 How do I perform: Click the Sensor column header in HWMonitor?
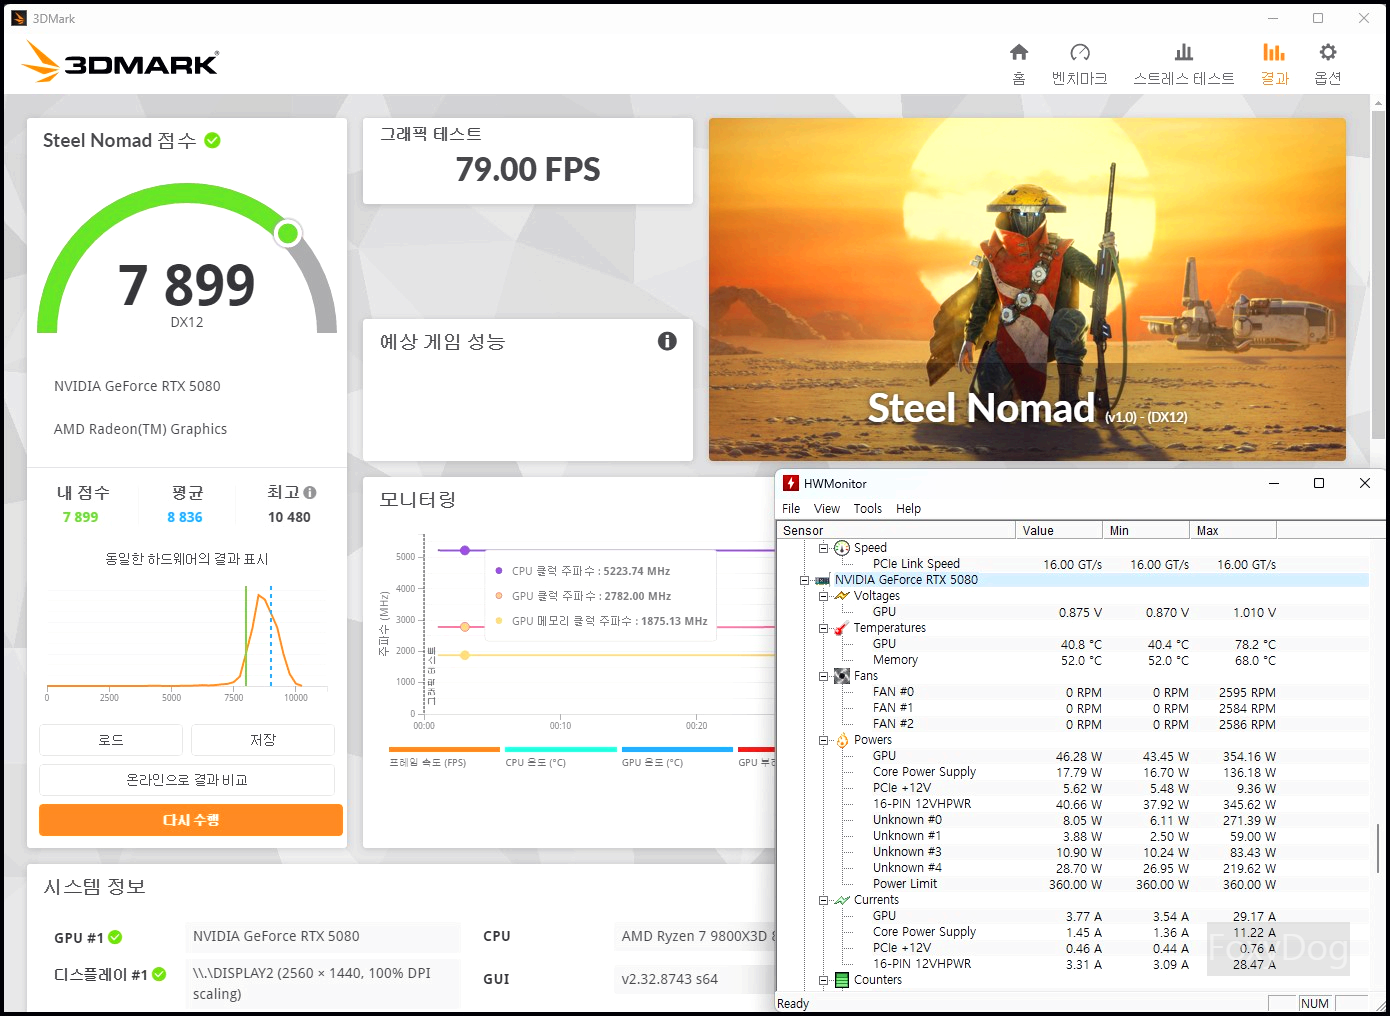point(896,530)
